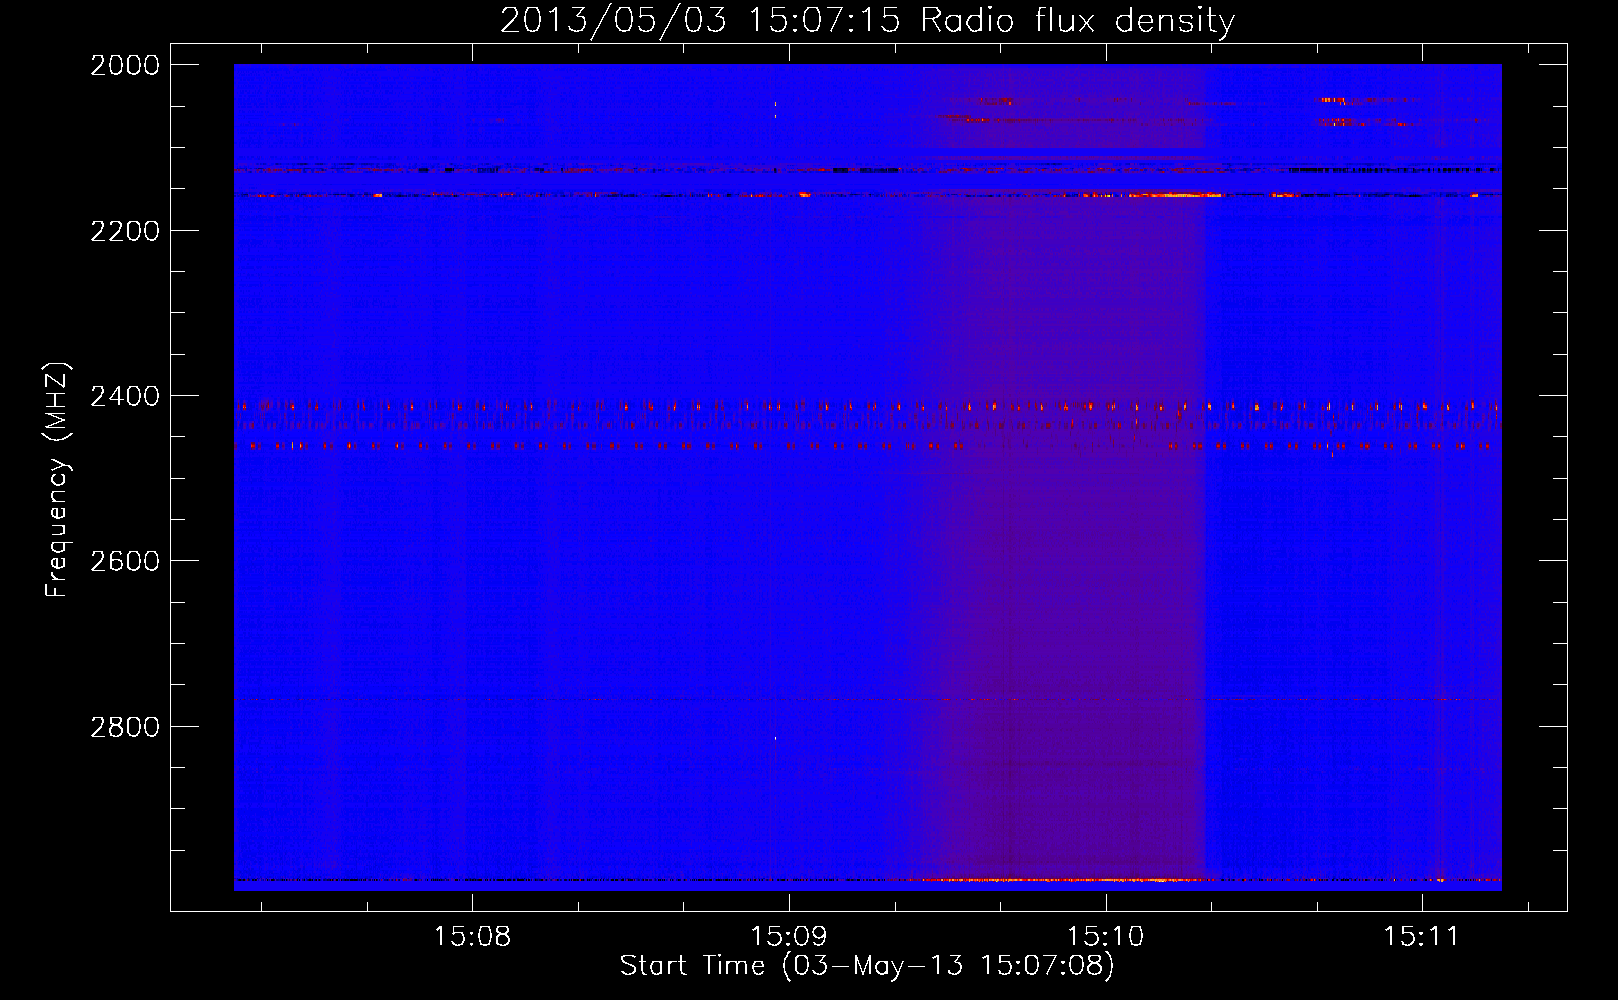Image resolution: width=1618 pixels, height=1000 pixels.
Task: Select the 2000 frequency tick label
Action: pyautogui.click(x=125, y=65)
